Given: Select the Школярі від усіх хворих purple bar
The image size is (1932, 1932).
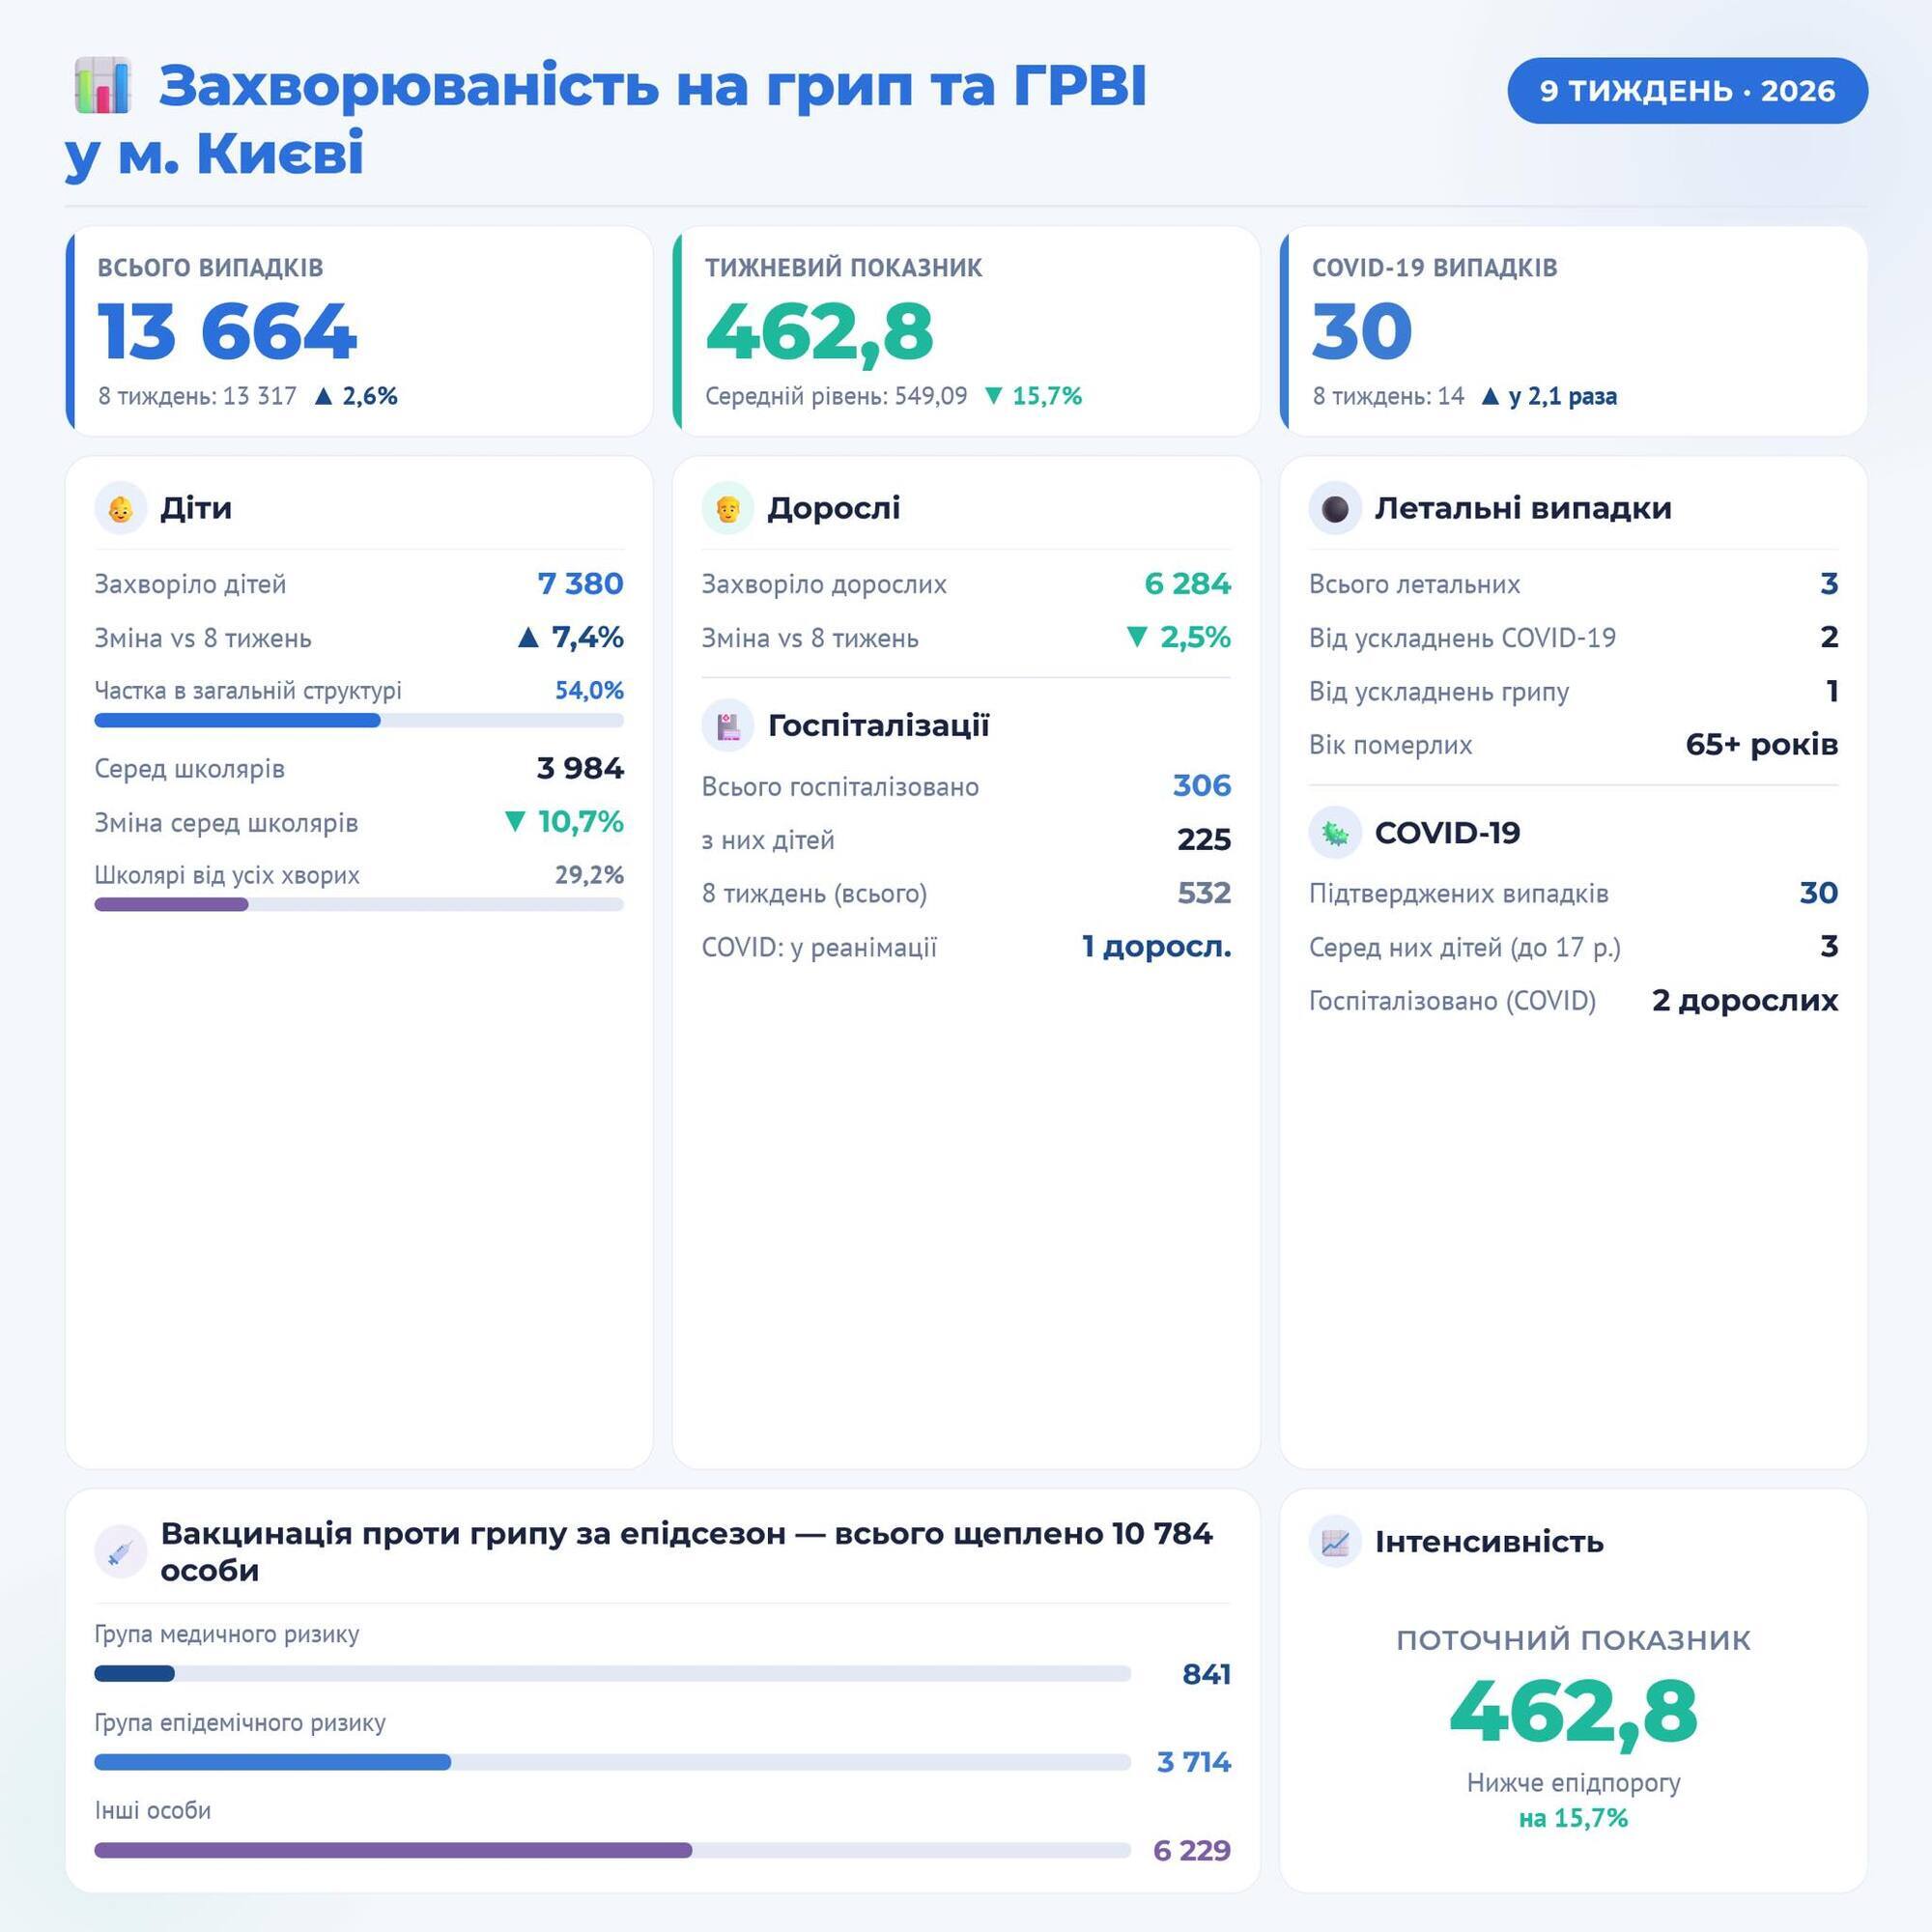Looking at the screenshot, I should (x=358, y=904).
